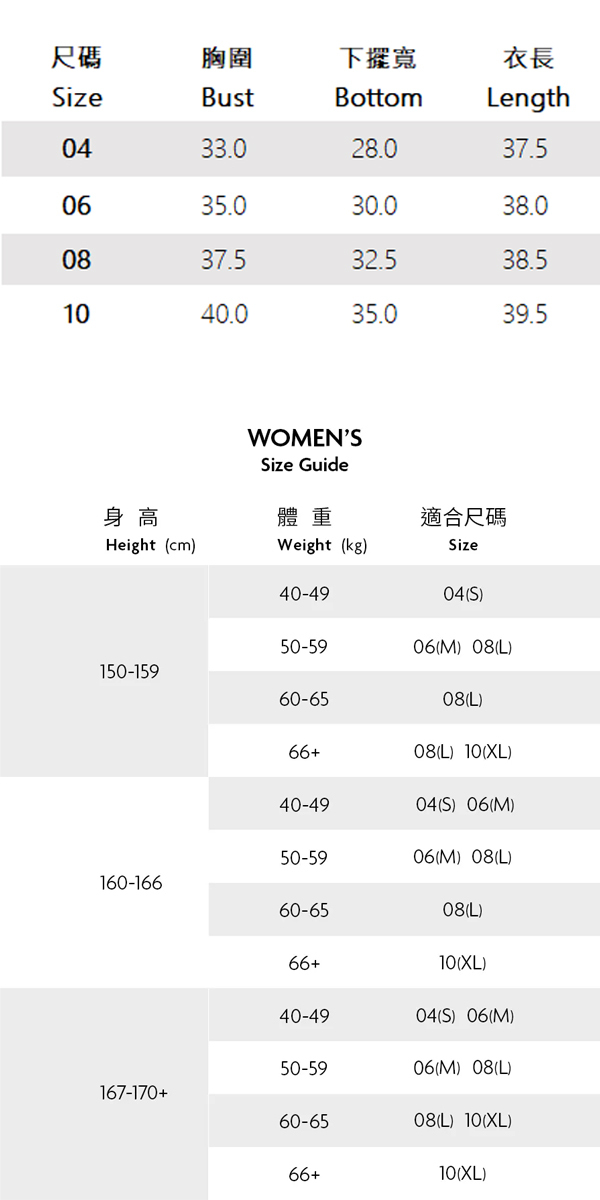Click the 40.0 bust measurement
The image size is (600, 1200).
click(224, 314)
